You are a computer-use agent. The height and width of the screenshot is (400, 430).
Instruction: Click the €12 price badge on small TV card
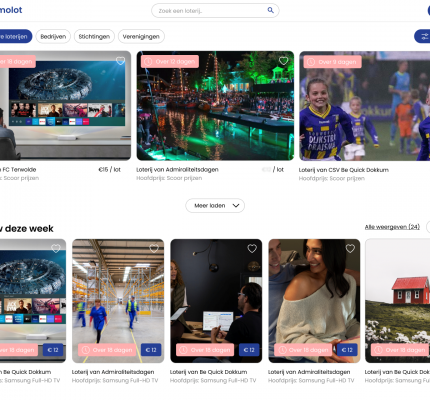click(53, 350)
